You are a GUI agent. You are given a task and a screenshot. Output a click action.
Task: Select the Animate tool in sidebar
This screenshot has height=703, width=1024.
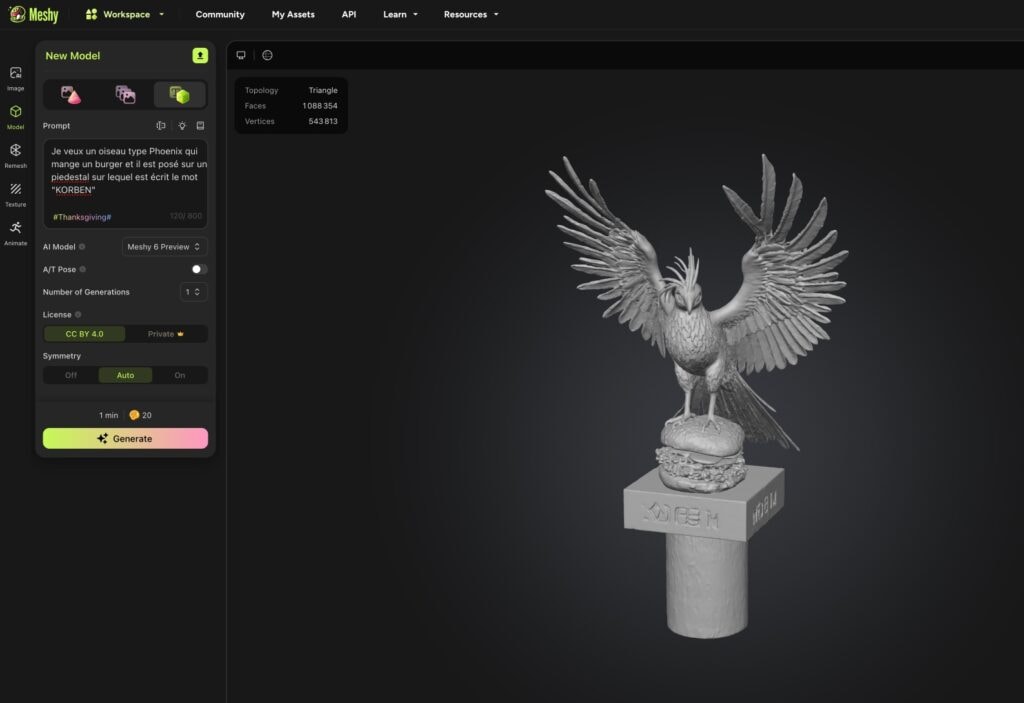[x=15, y=231]
